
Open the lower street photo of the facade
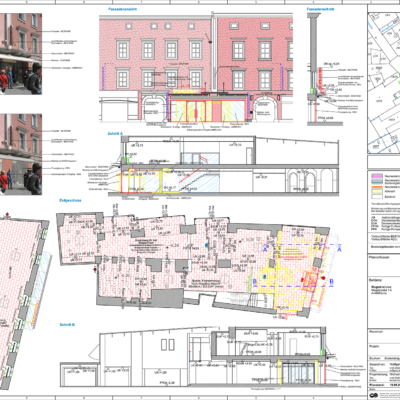point(21,154)
